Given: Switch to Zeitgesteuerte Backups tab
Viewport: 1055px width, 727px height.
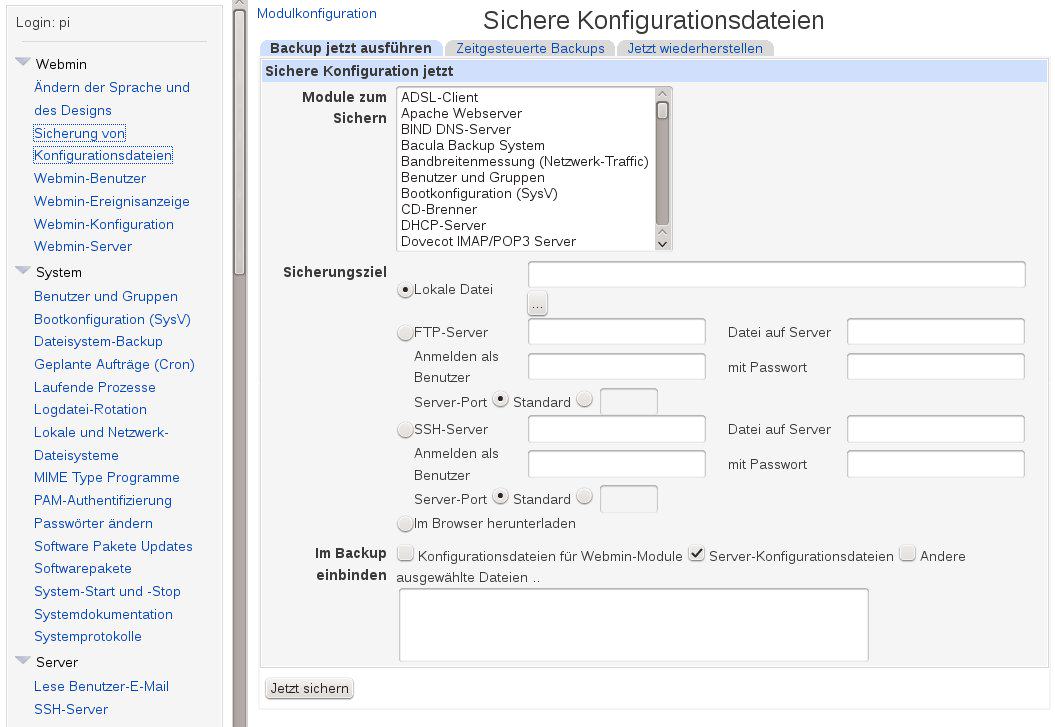Looking at the screenshot, I should [x=530, y=48].
